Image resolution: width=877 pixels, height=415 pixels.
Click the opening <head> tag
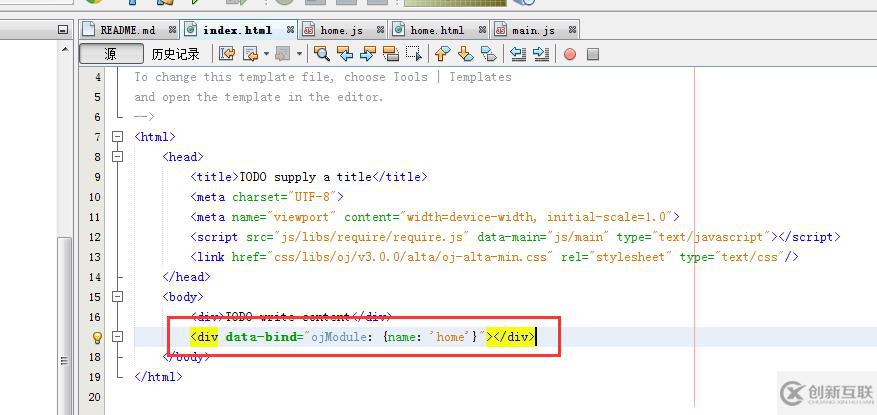[183, 157]
